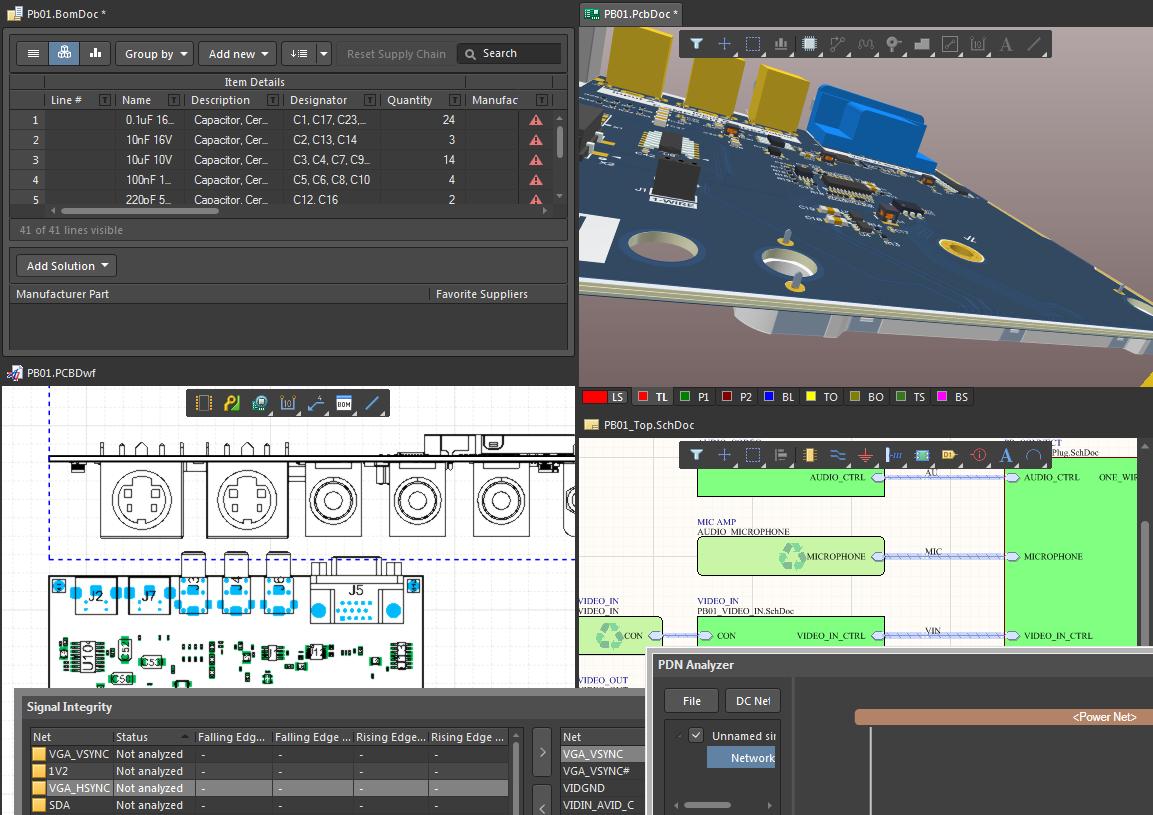Switch to the PB01.PcbDoc tab

(631, 14)
